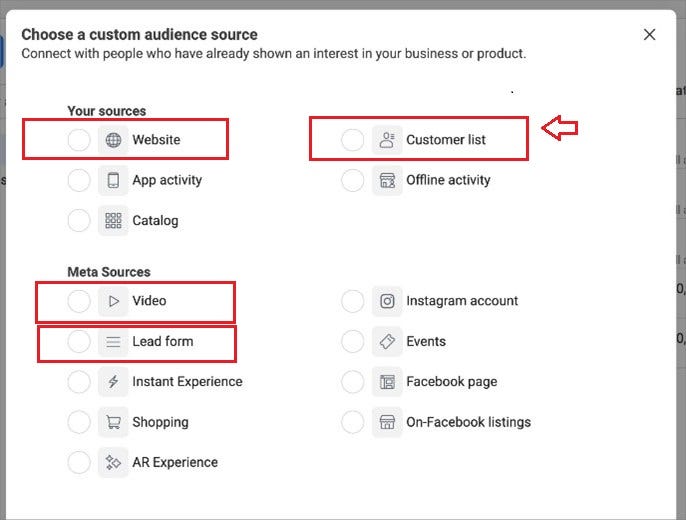
Task: Click the On-Facebook listings storefront icon
Action: 387,422
